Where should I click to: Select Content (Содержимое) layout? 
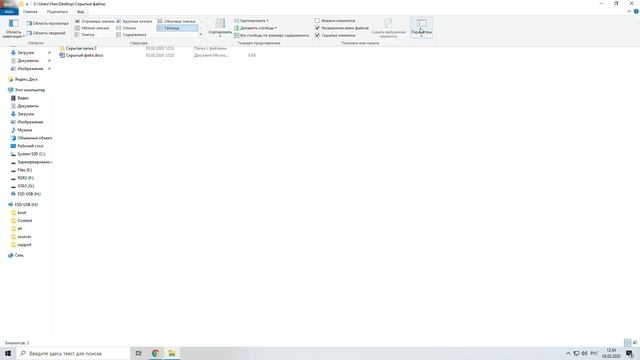click(131, 35)
